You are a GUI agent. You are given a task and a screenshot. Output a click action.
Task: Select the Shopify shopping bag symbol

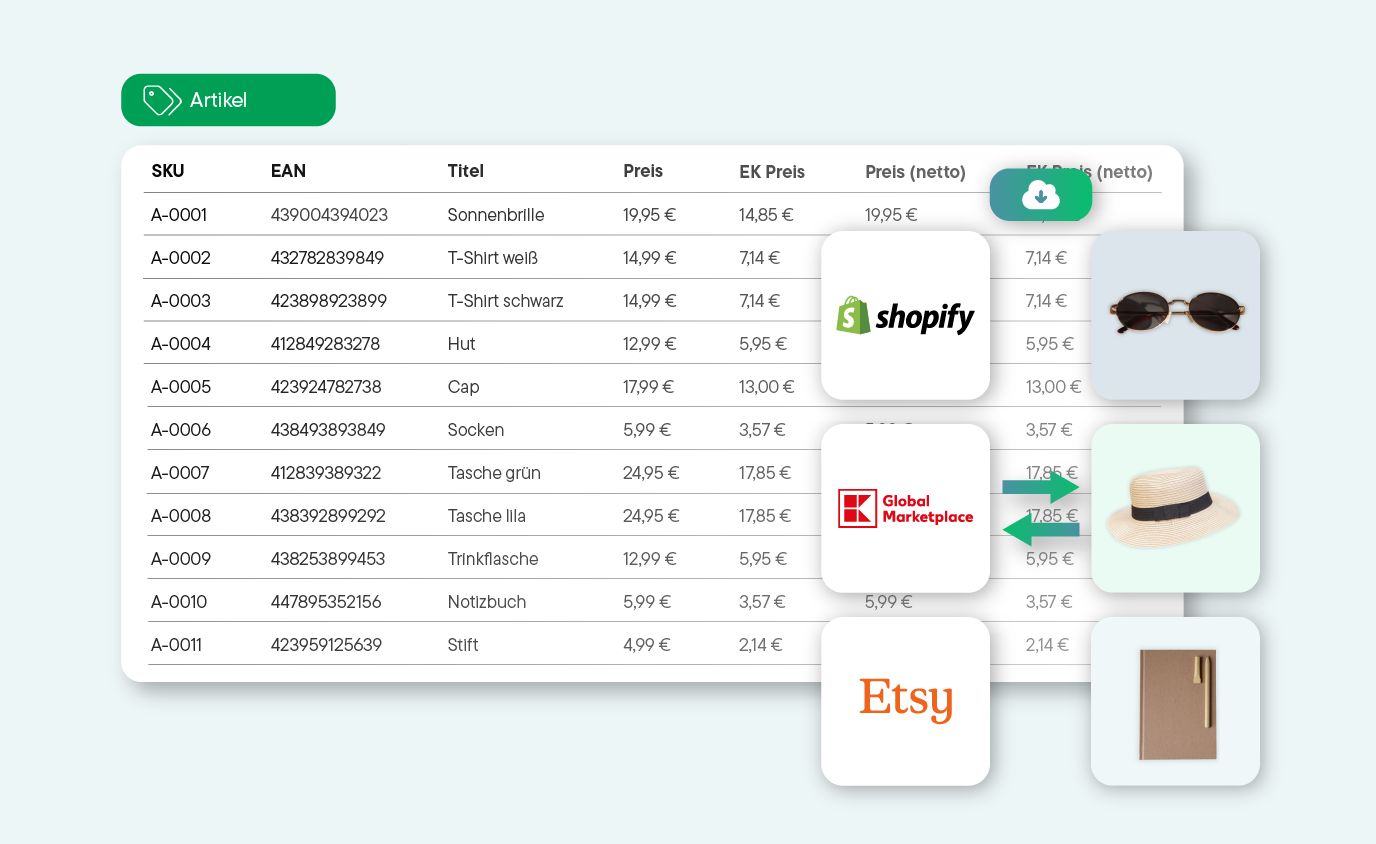851,314
